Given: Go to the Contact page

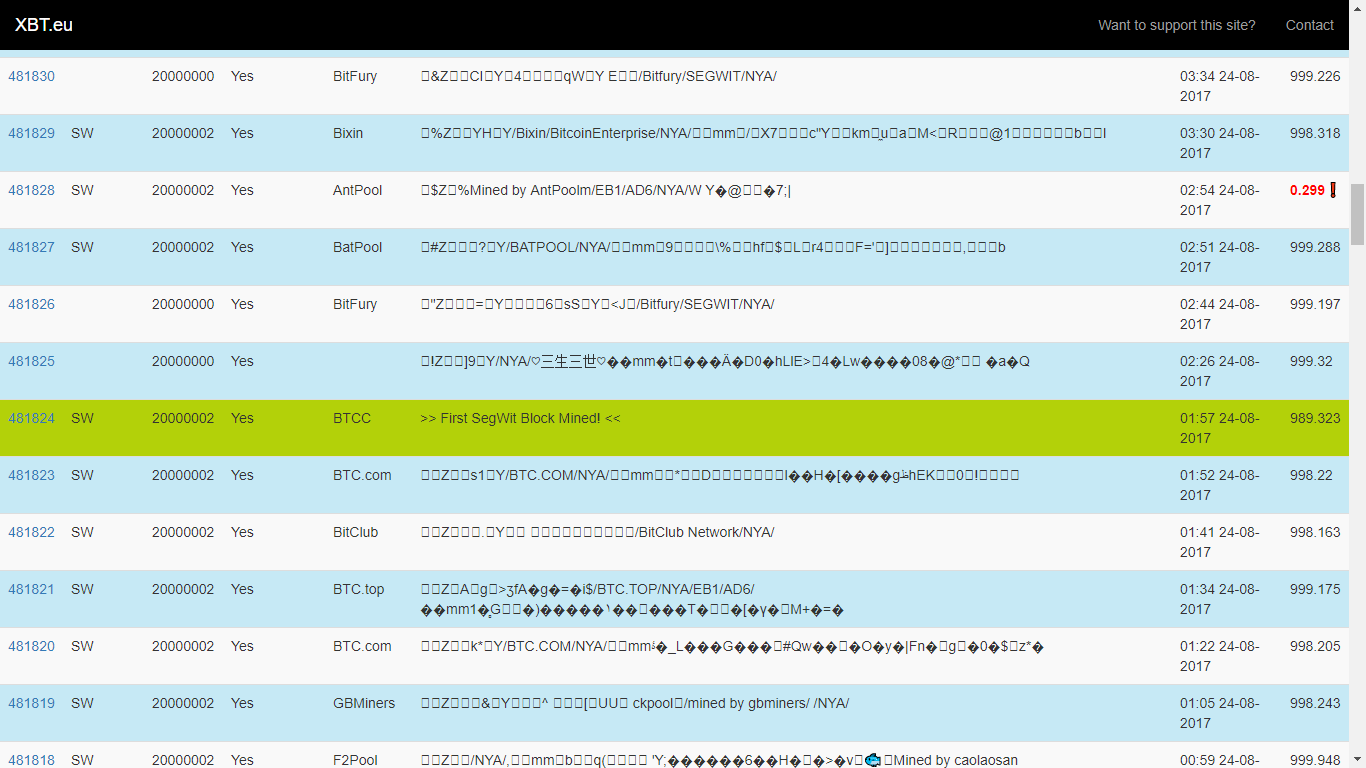Looking at the screenshot, I should (x=1309, y=25).
